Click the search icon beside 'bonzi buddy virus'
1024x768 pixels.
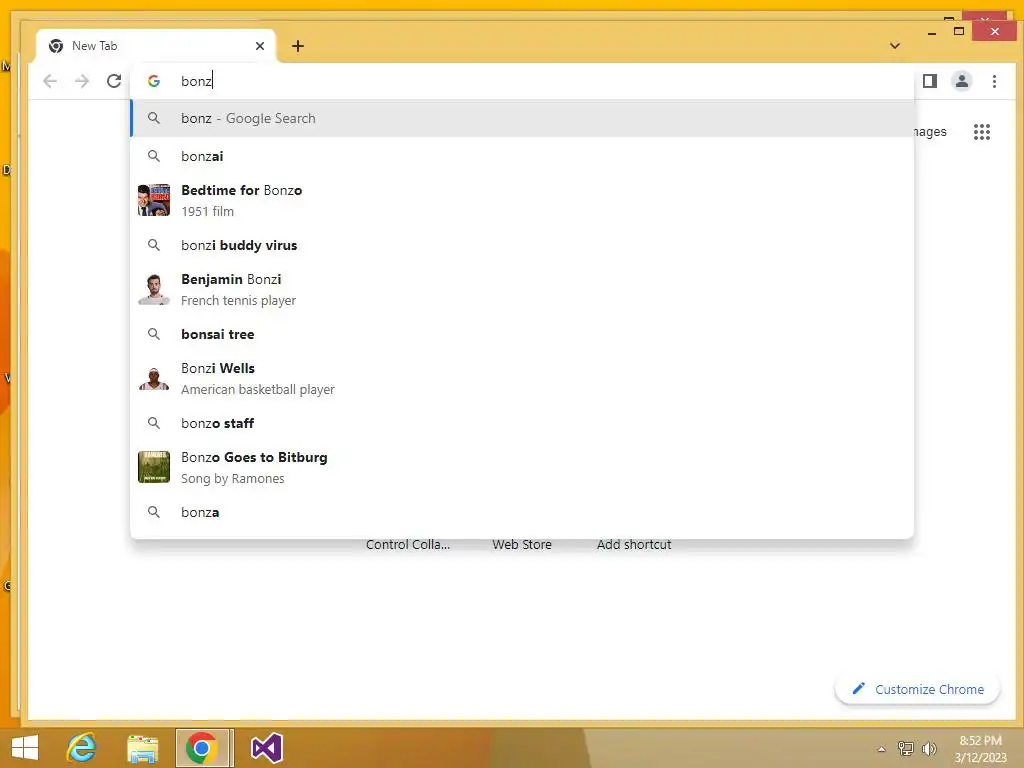(x=153, y=245)
